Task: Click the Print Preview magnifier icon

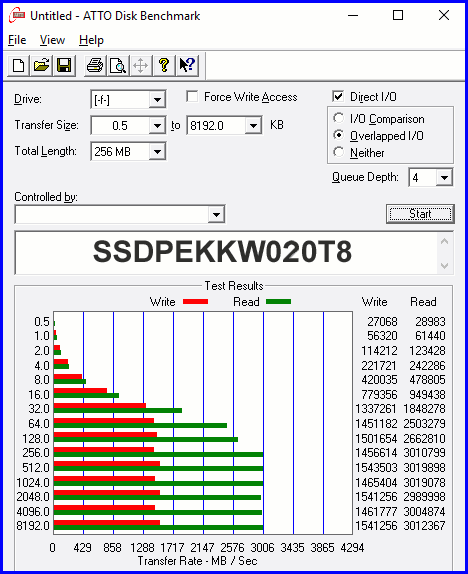Action: pos(118,66)
